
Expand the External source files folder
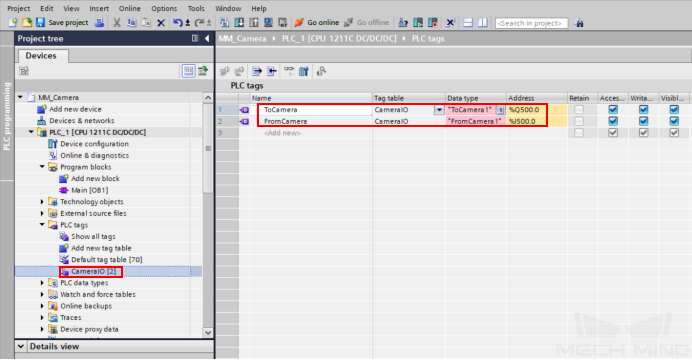click(x=42, y=213)
